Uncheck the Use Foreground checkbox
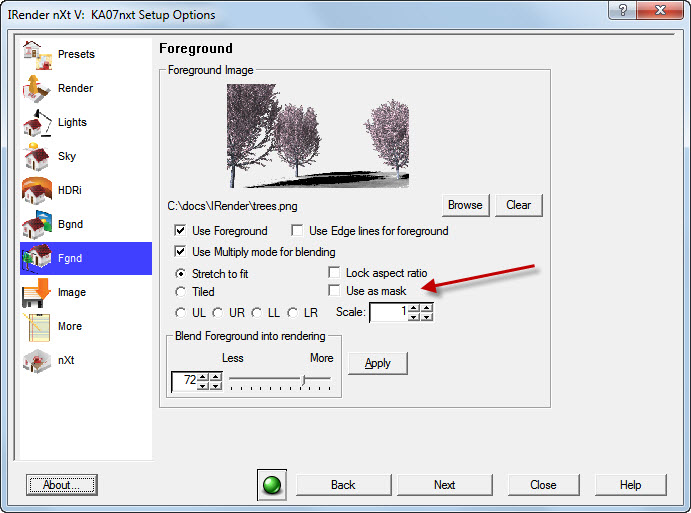 click(181, 231)
